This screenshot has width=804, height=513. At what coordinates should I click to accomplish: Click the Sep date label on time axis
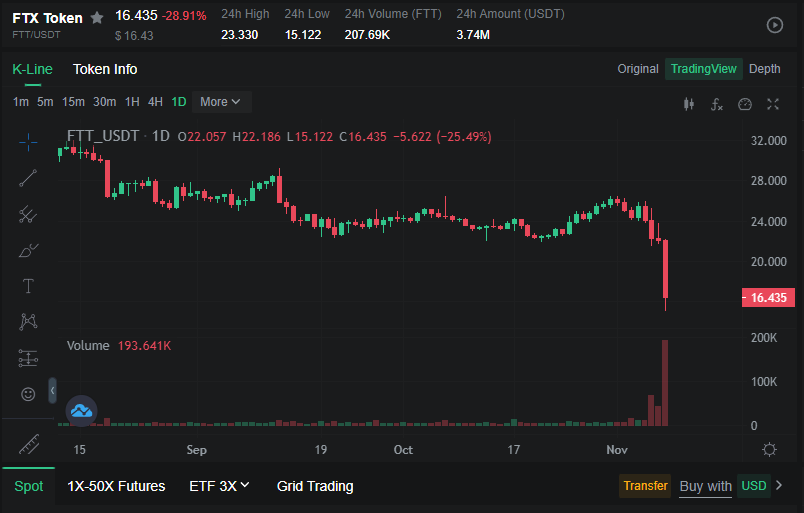[x=196, y=450]
